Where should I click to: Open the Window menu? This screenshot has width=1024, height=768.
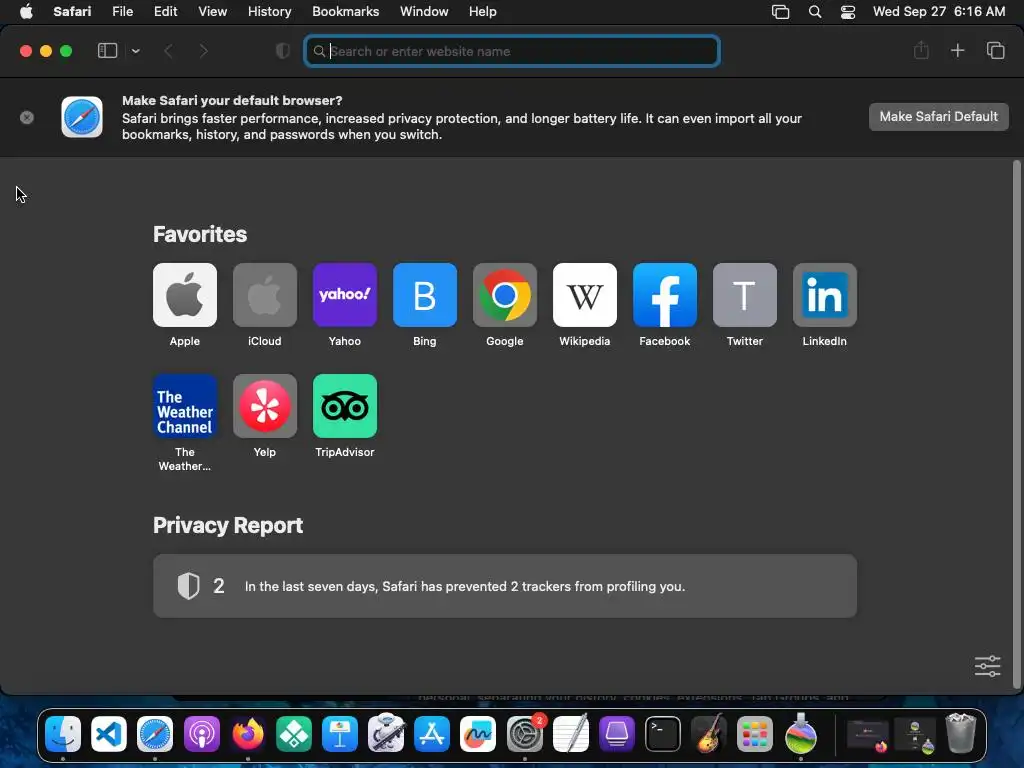424,11
